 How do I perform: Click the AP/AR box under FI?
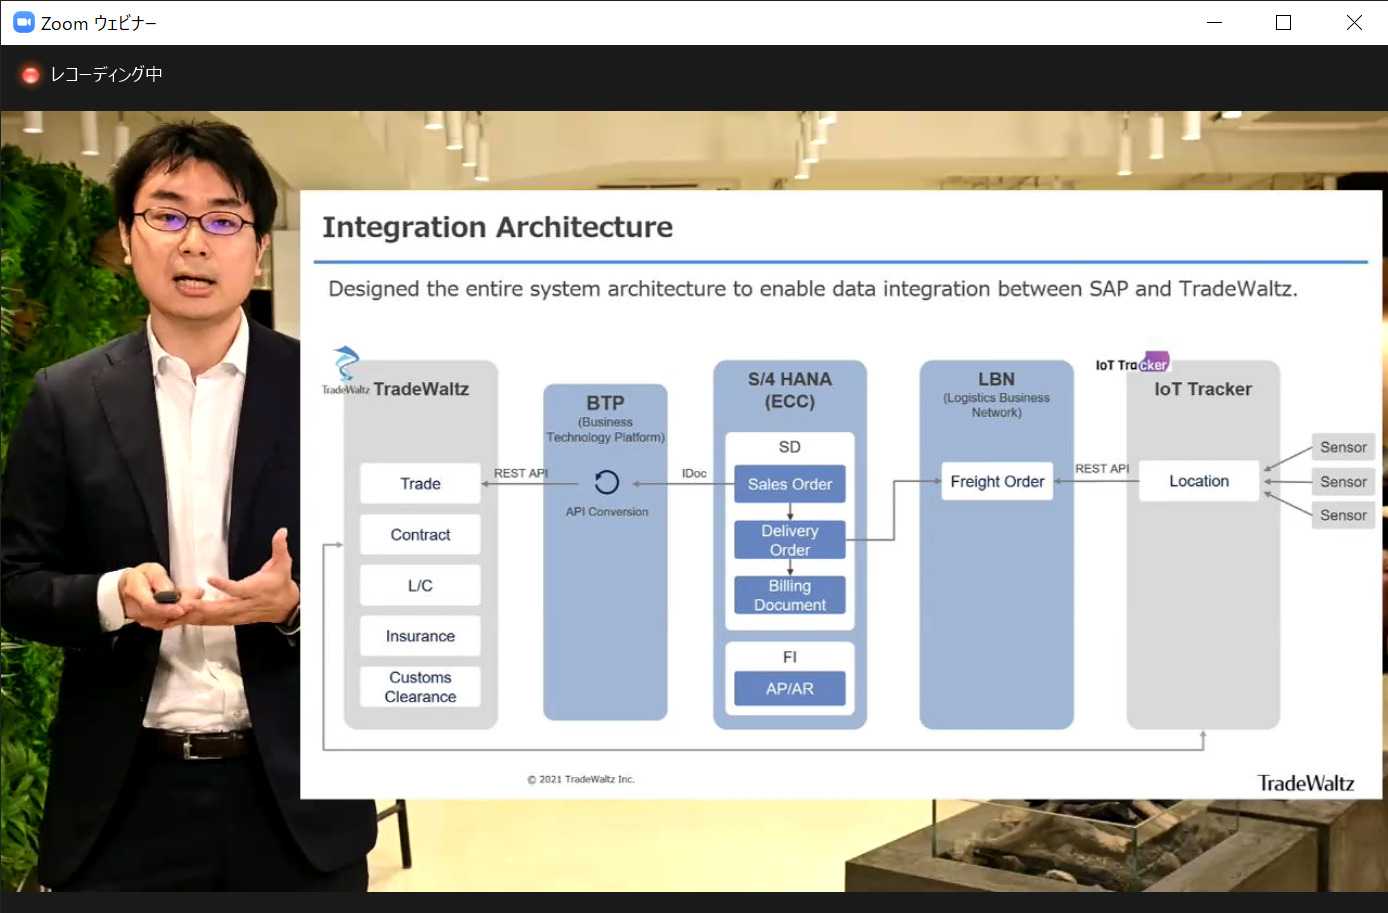(790, 688)
